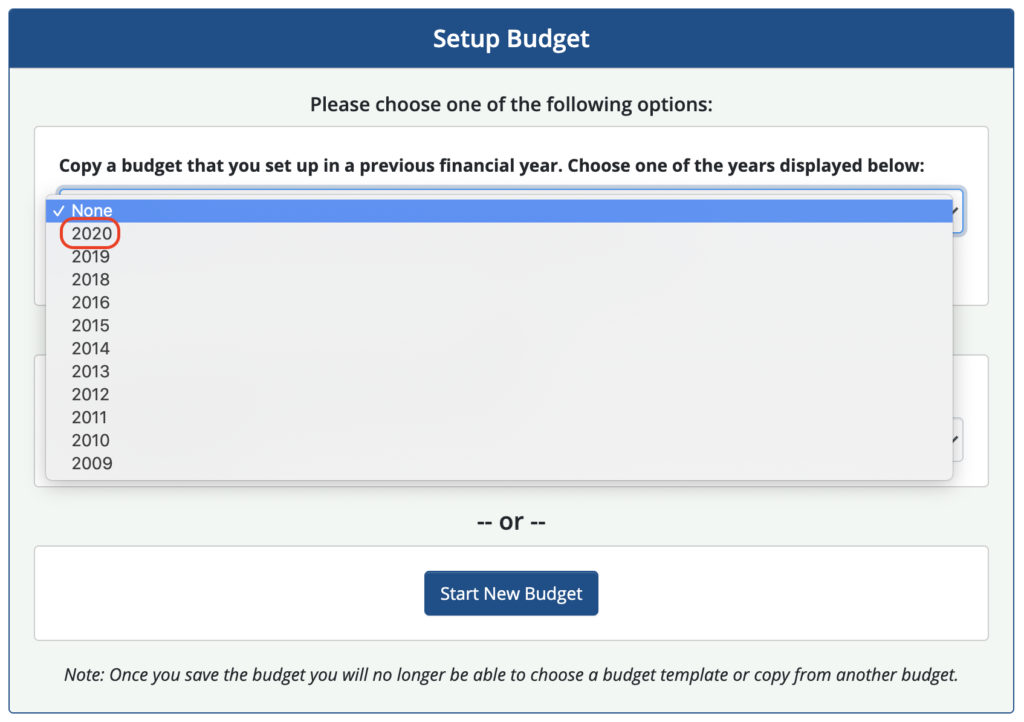Pick 2018 in the dropdown list
This screenshot has height=722, width=1024.
click(499, 279)
